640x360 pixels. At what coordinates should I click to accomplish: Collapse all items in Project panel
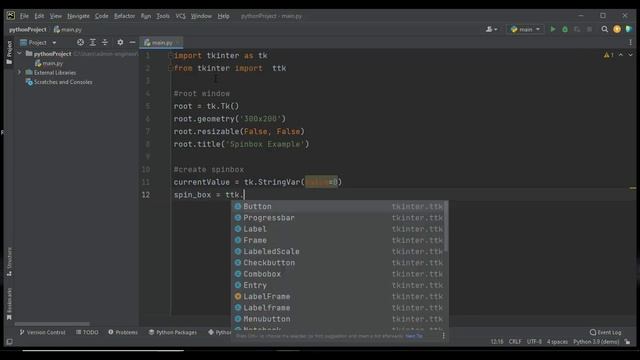[105, 42]
